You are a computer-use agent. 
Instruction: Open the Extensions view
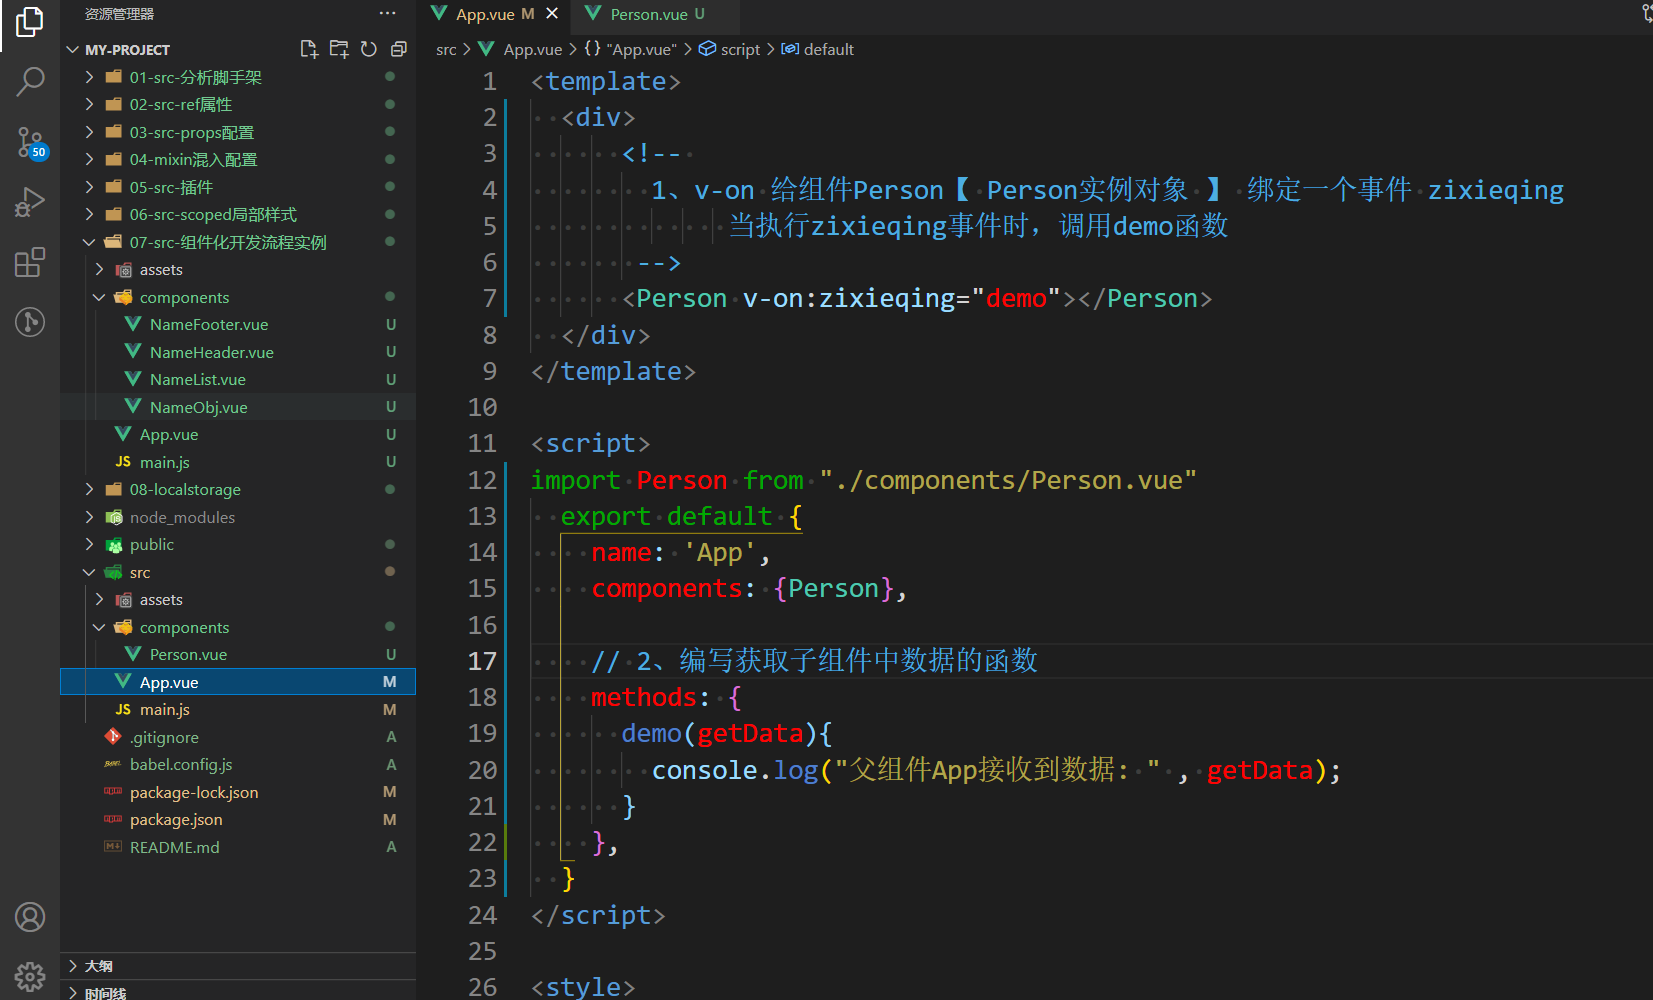coord(30,262)
